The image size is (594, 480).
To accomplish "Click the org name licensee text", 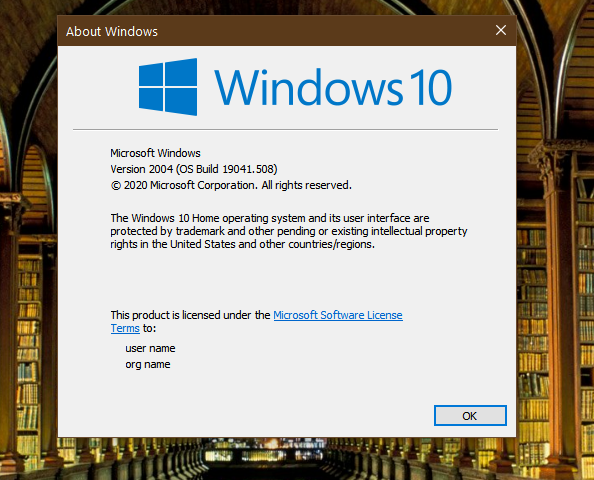I will tap(148, 364).
